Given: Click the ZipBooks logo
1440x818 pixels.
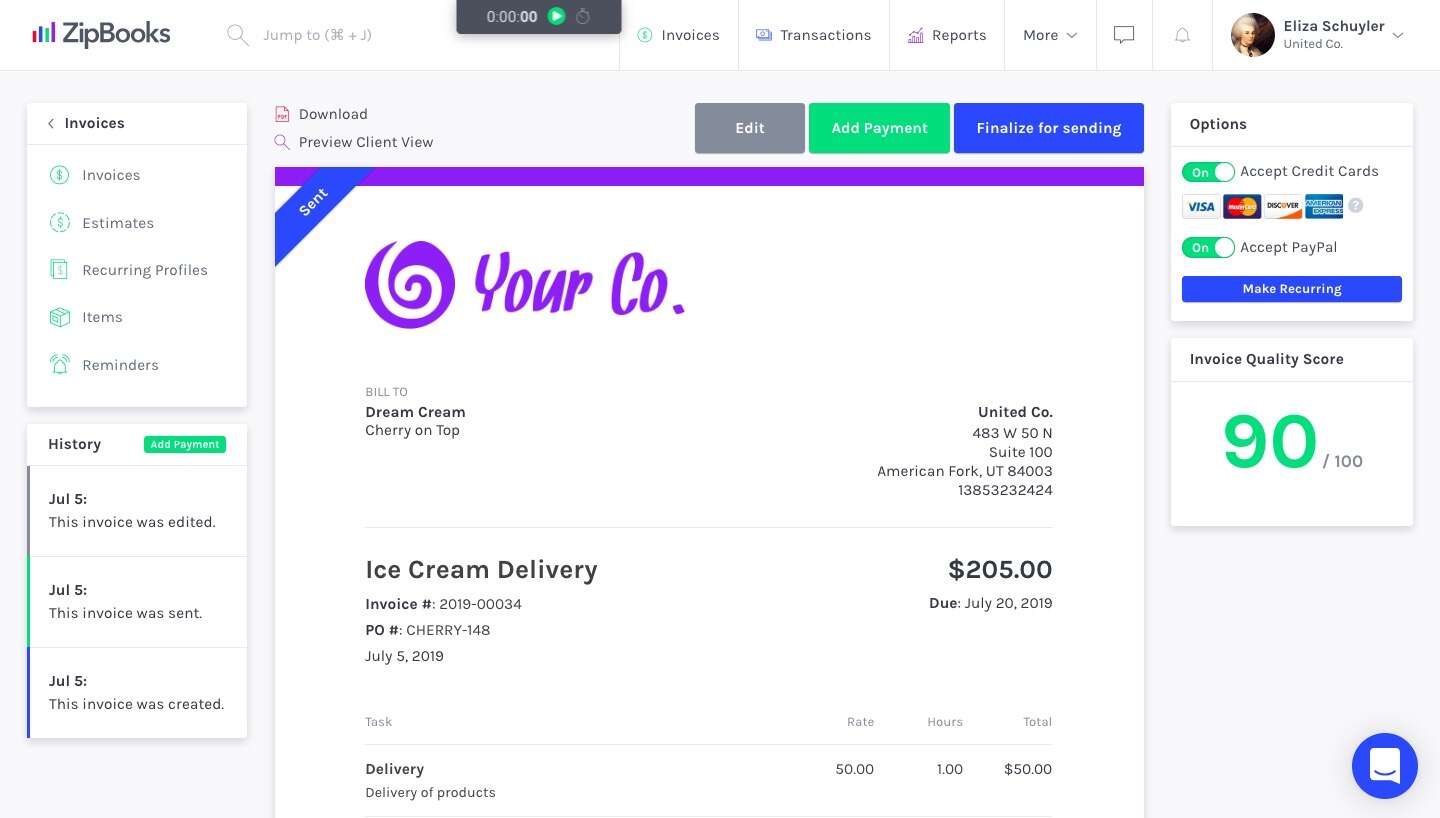Looking at the screenshot, I should pyautogui.click(x=101, y=35).
